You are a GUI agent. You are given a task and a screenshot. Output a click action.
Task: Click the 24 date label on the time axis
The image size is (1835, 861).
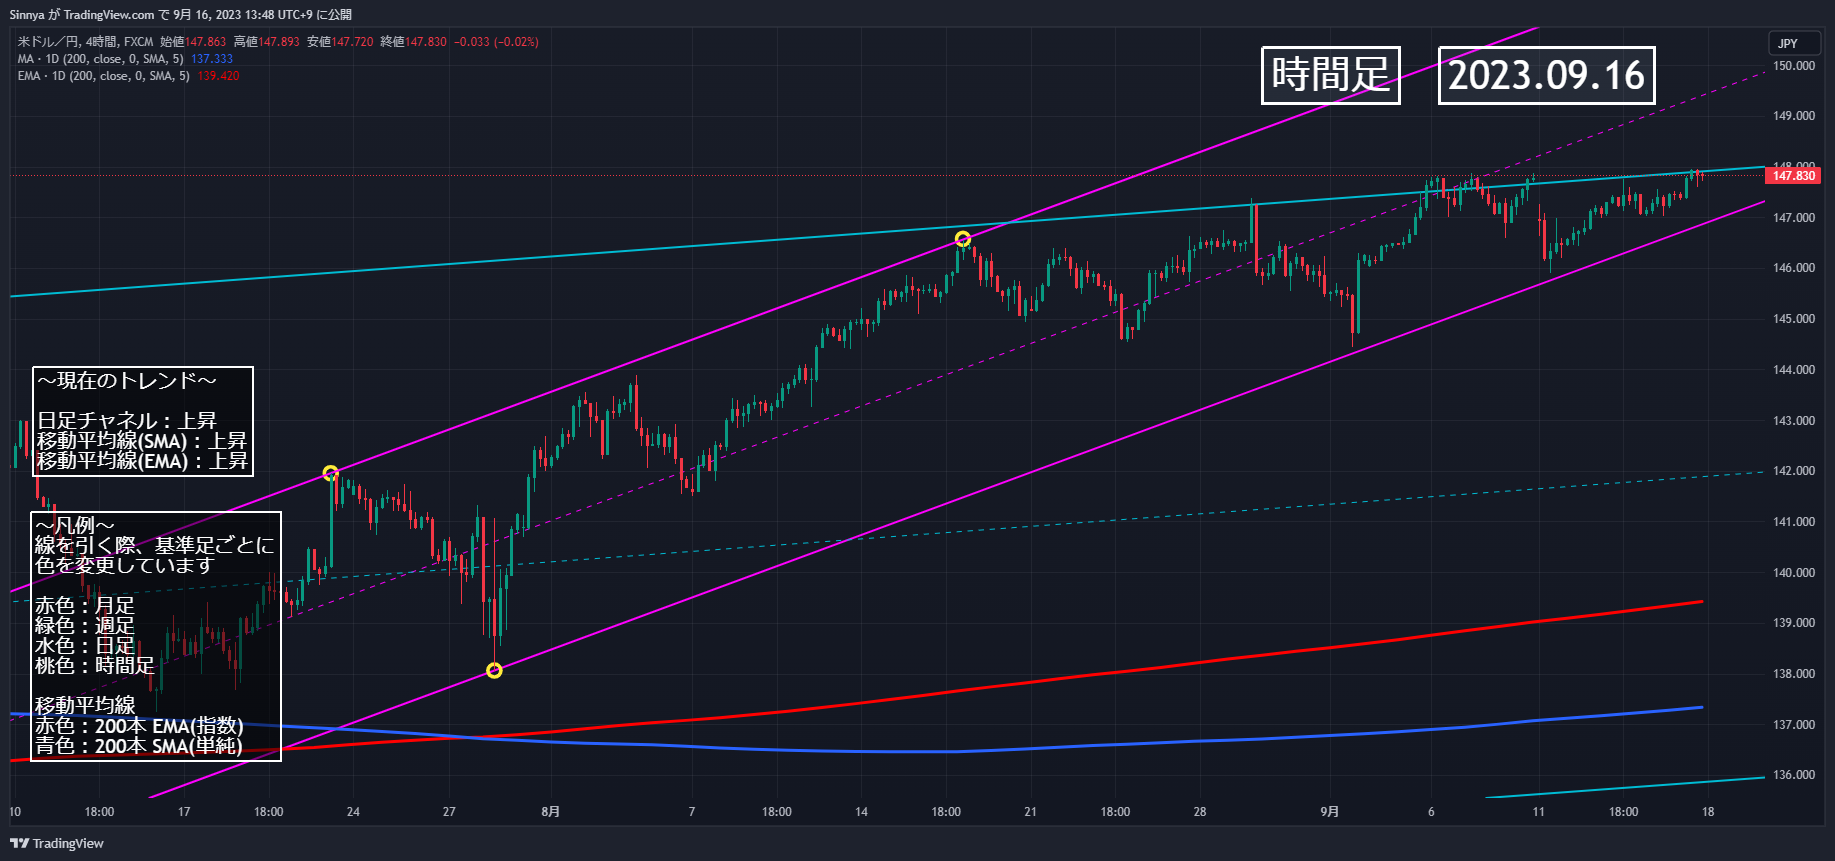pyautogui.click(x=353, y=812)
